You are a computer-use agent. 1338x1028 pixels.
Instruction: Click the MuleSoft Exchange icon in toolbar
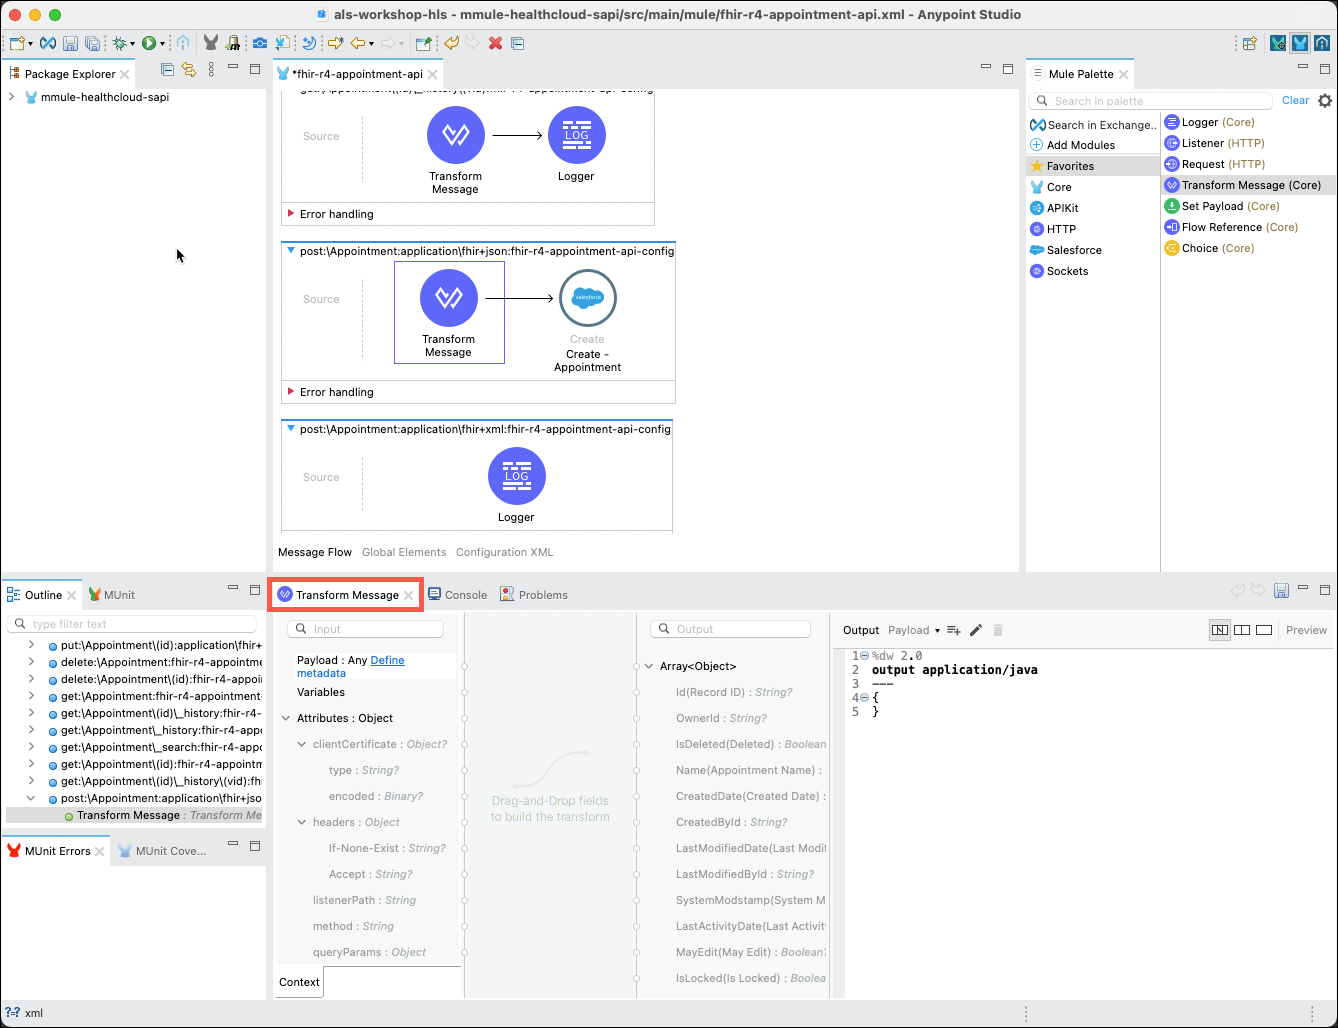(47, 43)
